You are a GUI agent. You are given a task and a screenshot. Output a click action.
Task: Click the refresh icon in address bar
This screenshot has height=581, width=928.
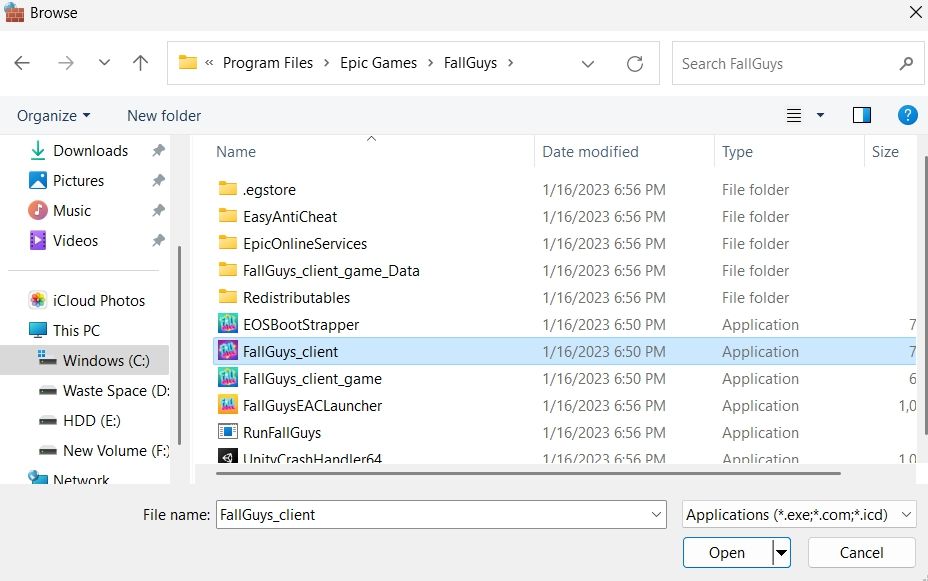tap(635, 63)
